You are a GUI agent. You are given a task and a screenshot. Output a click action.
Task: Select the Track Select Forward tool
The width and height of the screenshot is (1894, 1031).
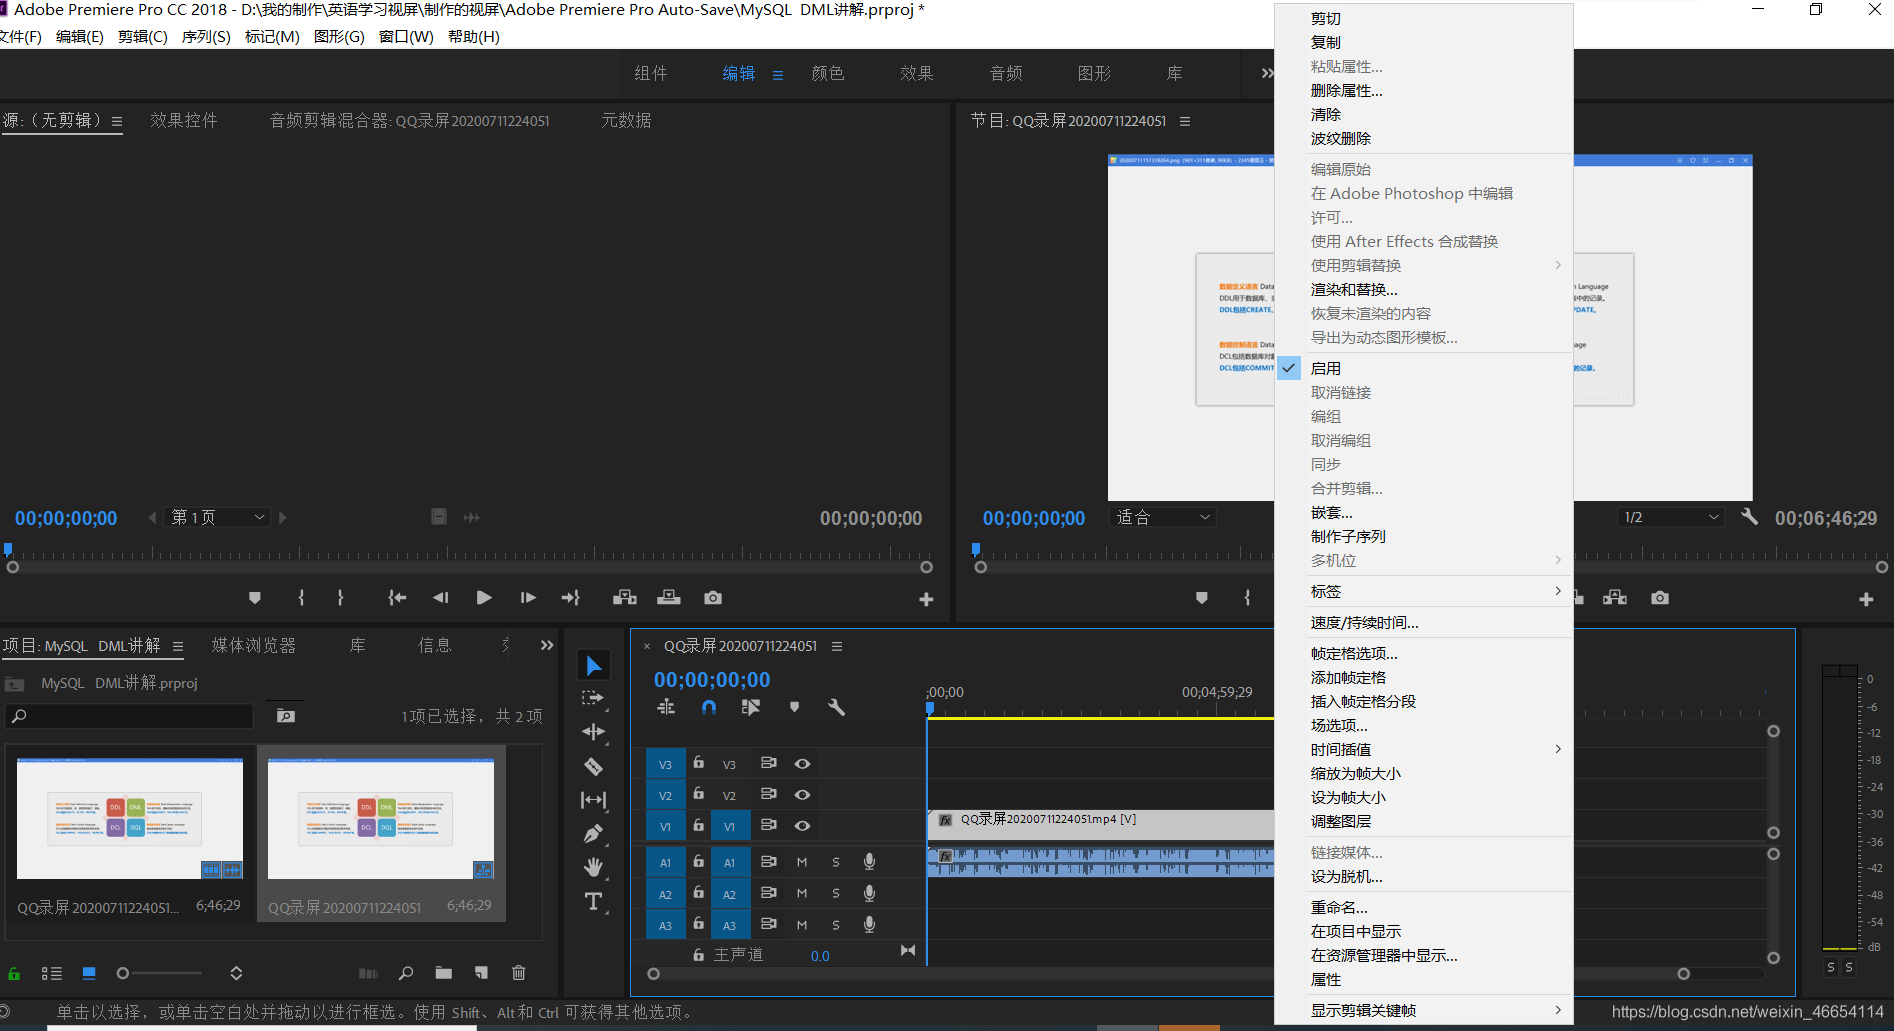(x=593, y=698)
